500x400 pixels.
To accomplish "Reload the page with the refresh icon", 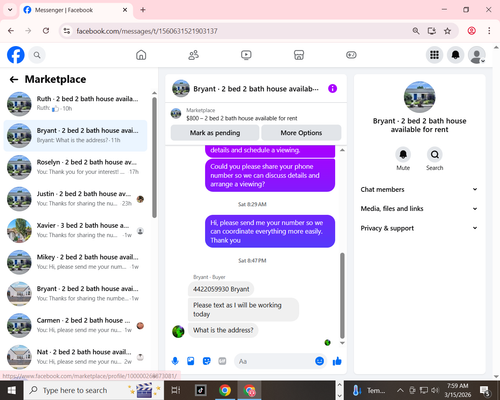I will (x=46, y=31).
